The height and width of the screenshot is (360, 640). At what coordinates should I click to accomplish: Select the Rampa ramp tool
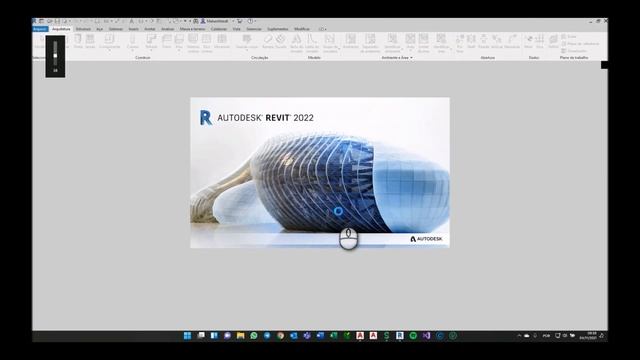pos(268,41)
